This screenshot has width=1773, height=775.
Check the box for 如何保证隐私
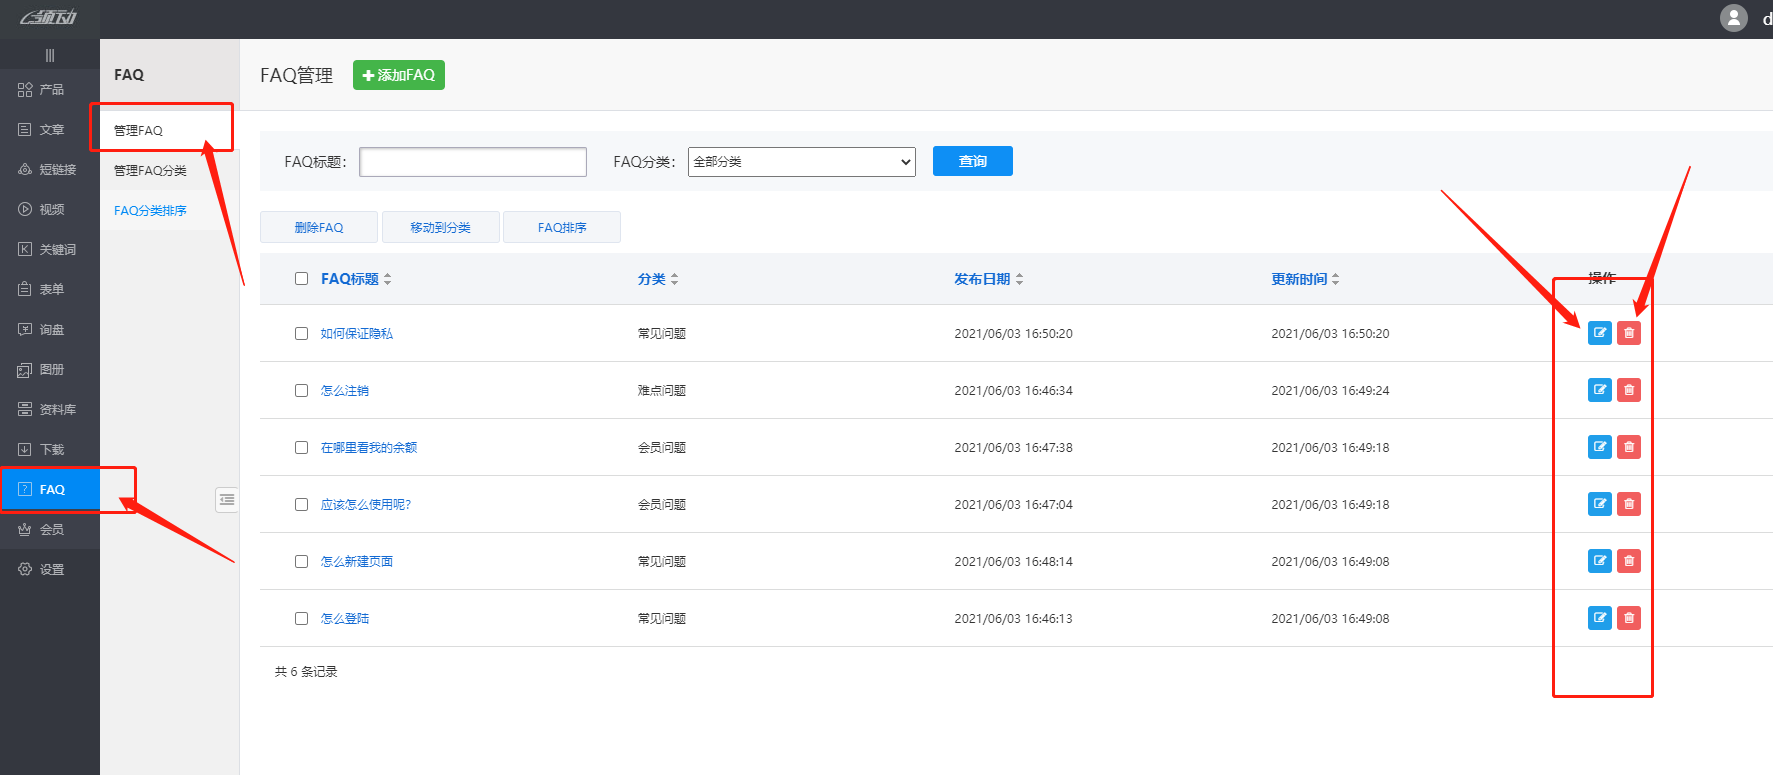[301, 334]
